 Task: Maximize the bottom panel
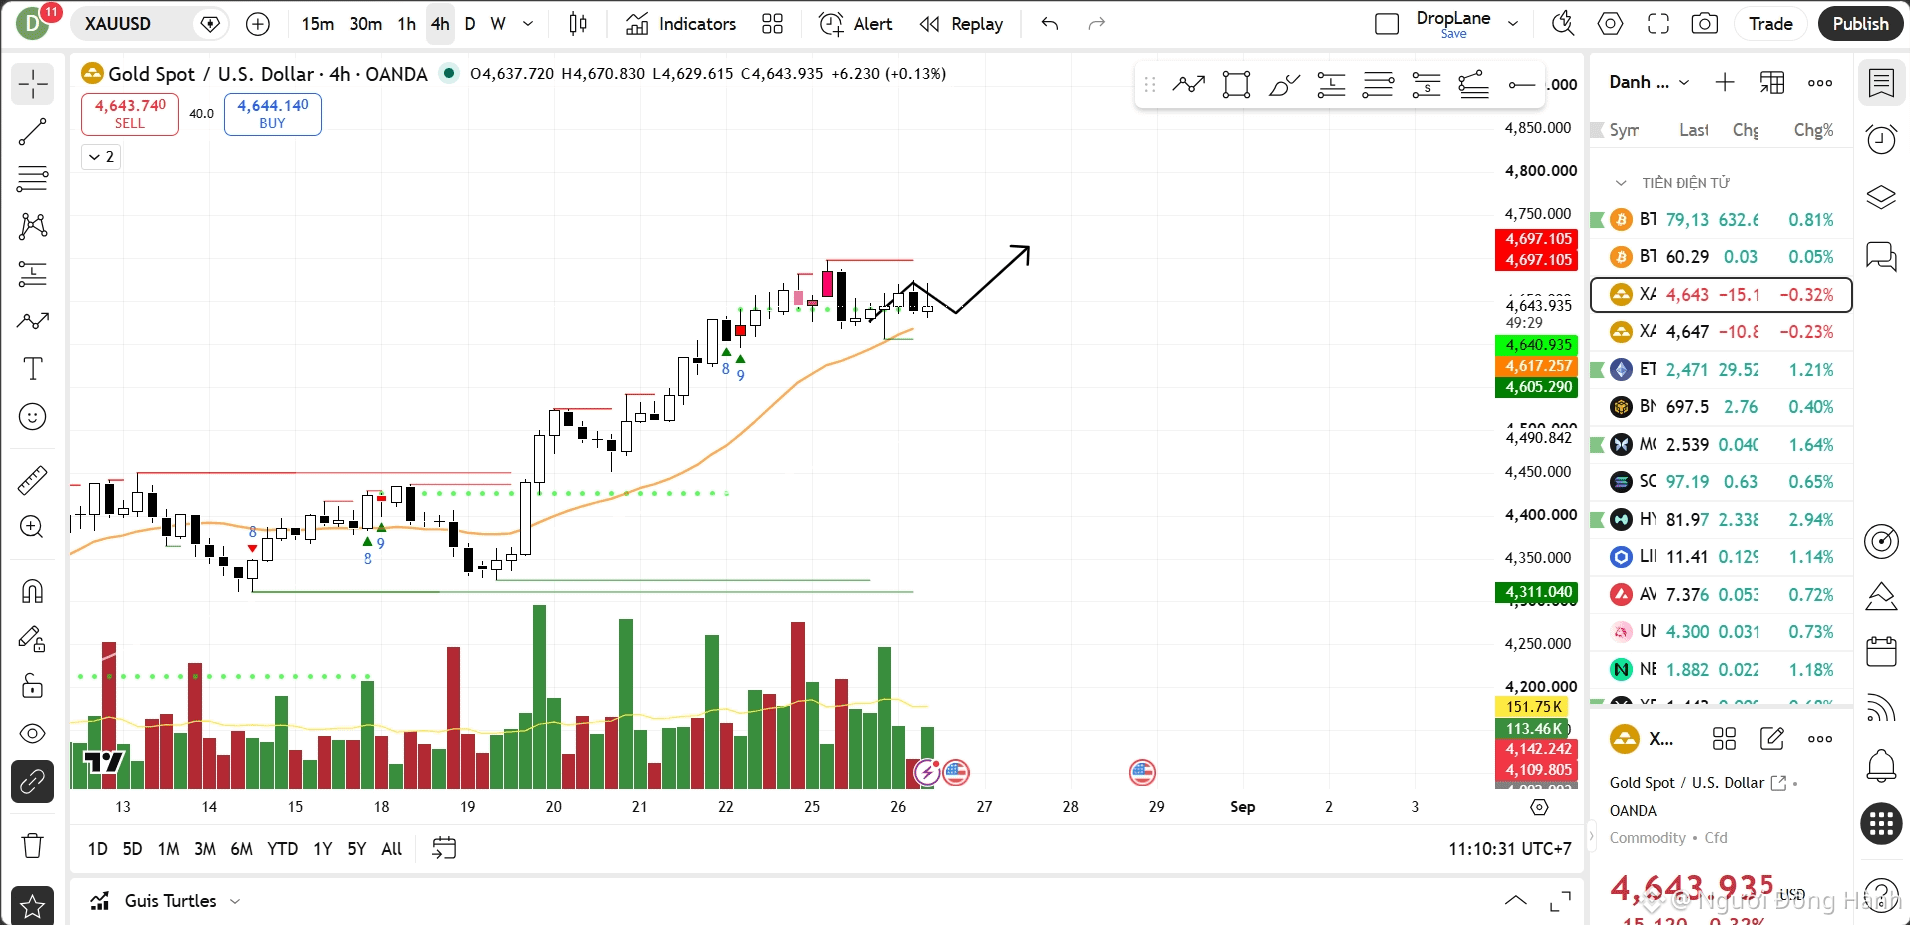(x=1560, y=901)
